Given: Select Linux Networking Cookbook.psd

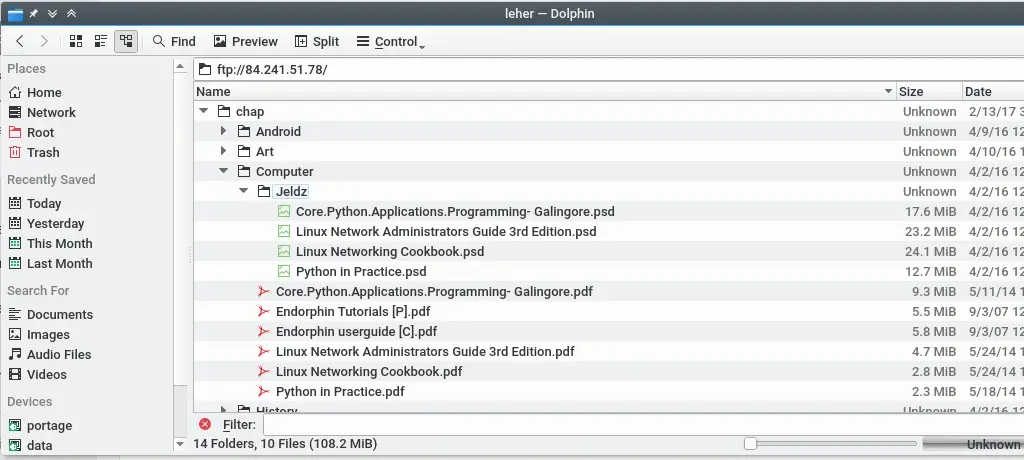Looking at the screenshot, I should coord(389,252).
